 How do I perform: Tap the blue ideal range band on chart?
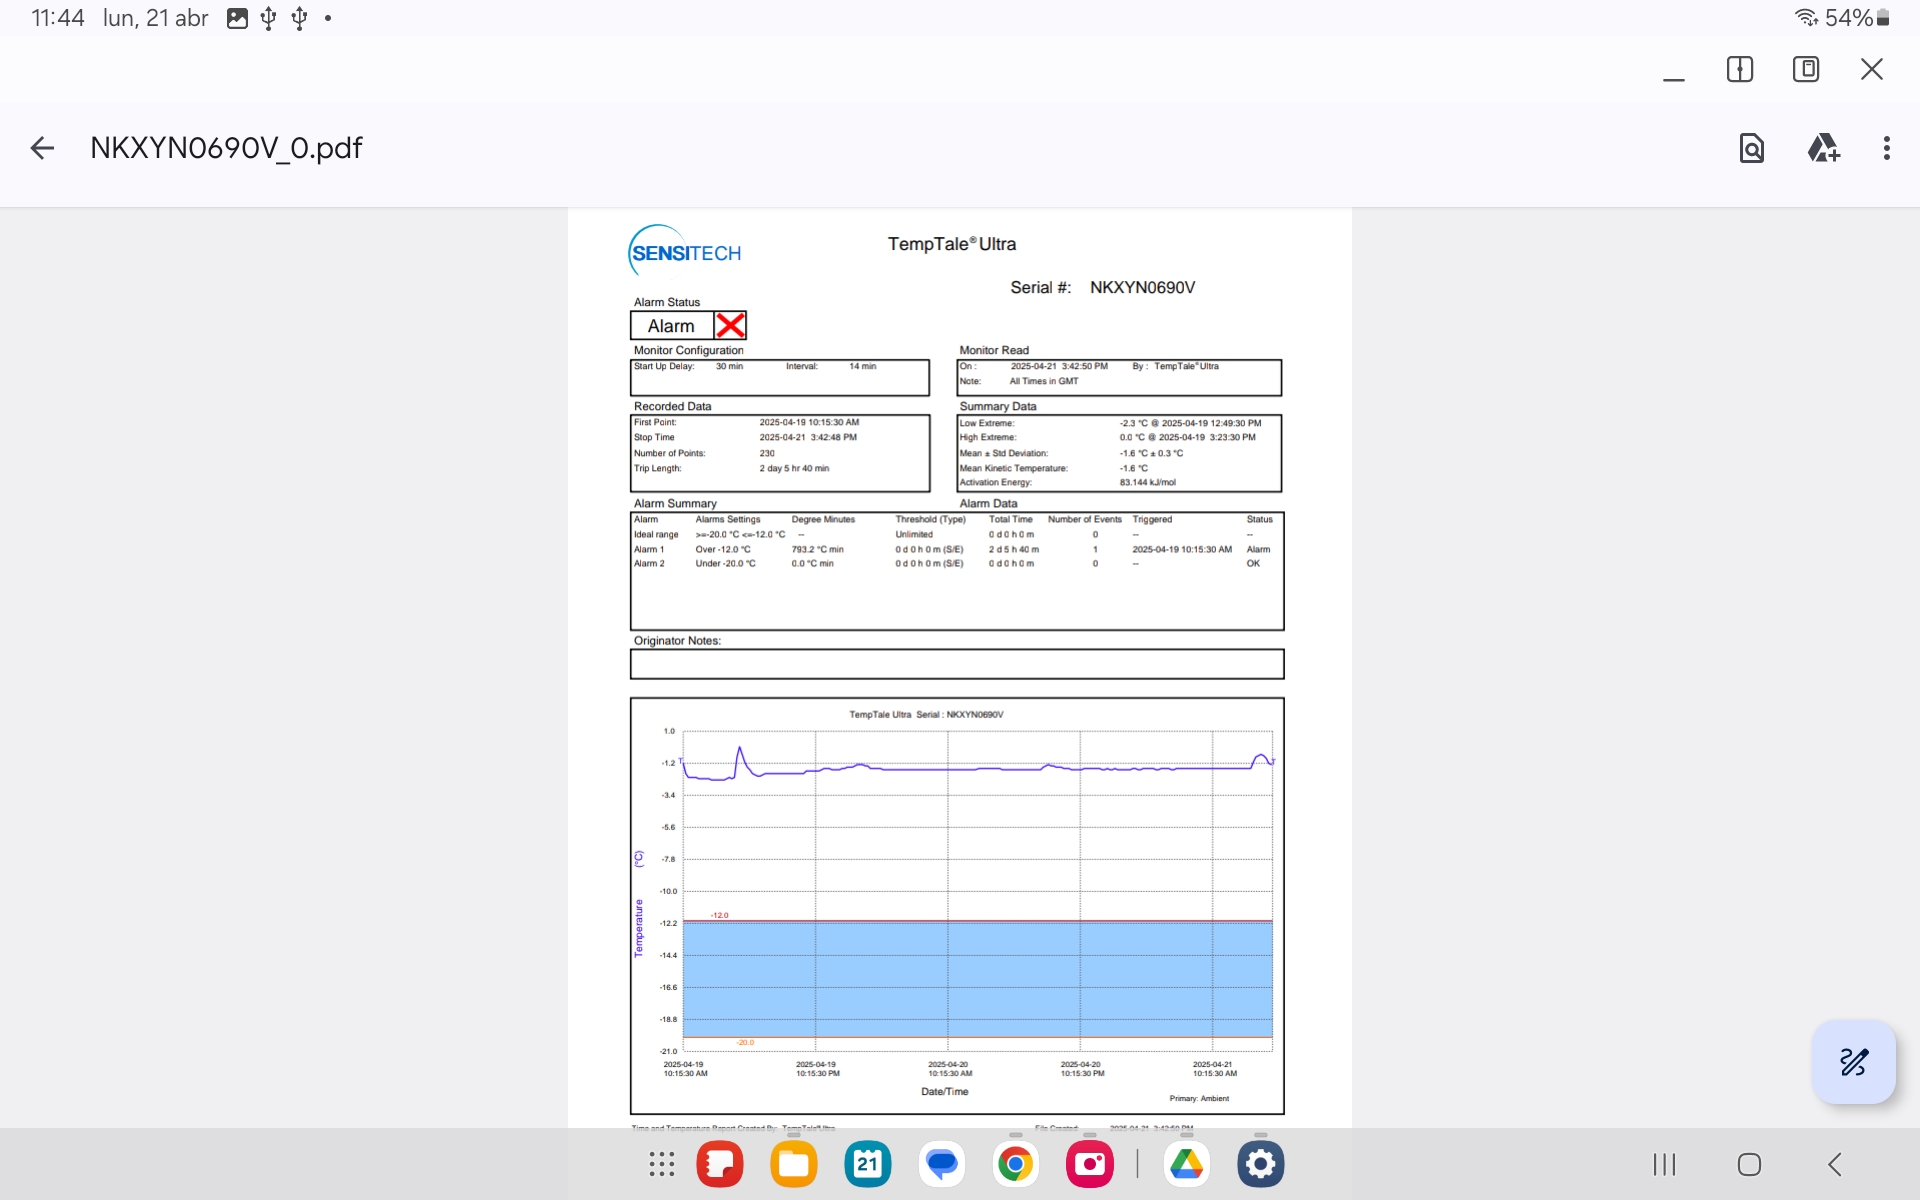977,979
